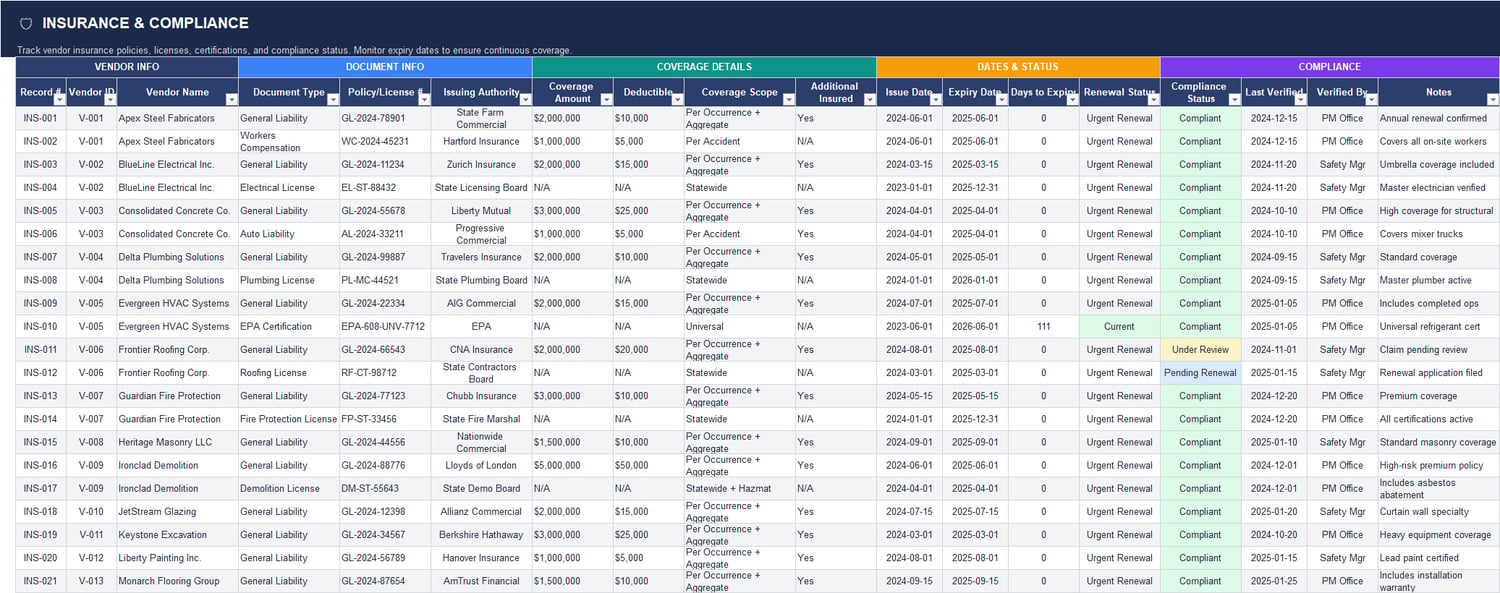Select the VENDOR INFO group header

[127, 67]
